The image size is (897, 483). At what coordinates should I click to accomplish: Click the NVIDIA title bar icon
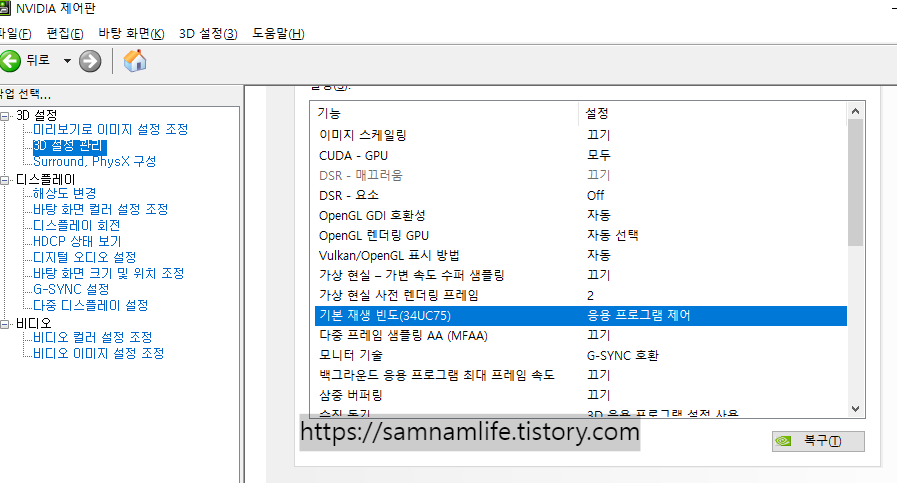click(x=5, y=8)
